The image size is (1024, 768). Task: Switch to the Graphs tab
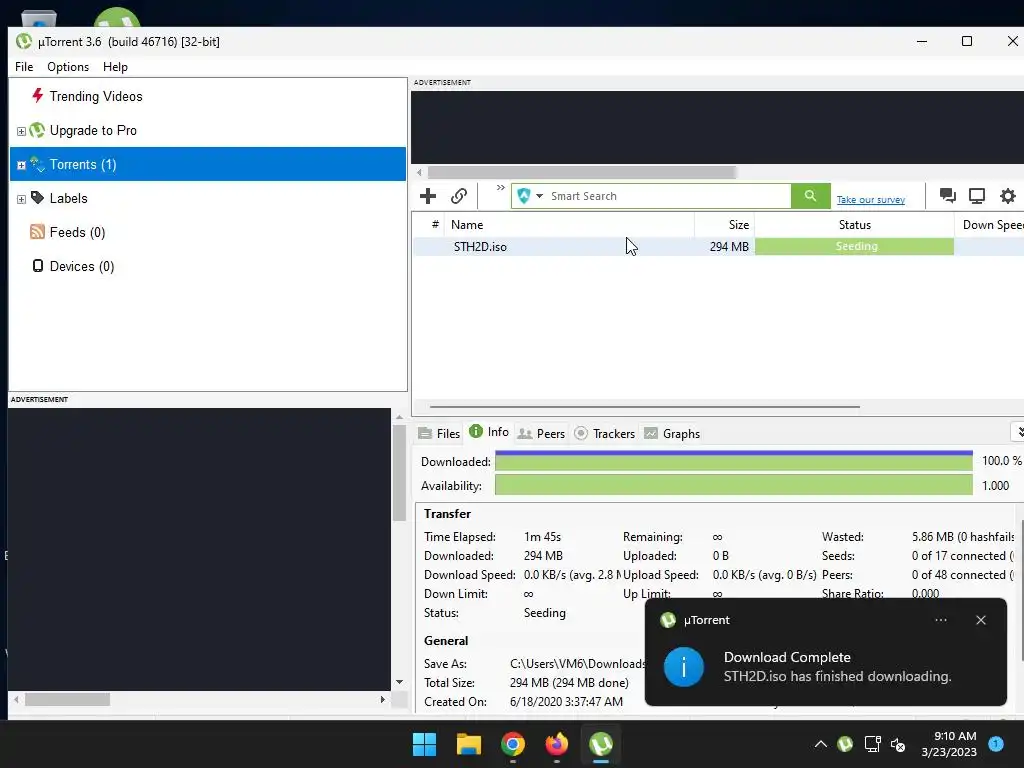coord(672,433)
